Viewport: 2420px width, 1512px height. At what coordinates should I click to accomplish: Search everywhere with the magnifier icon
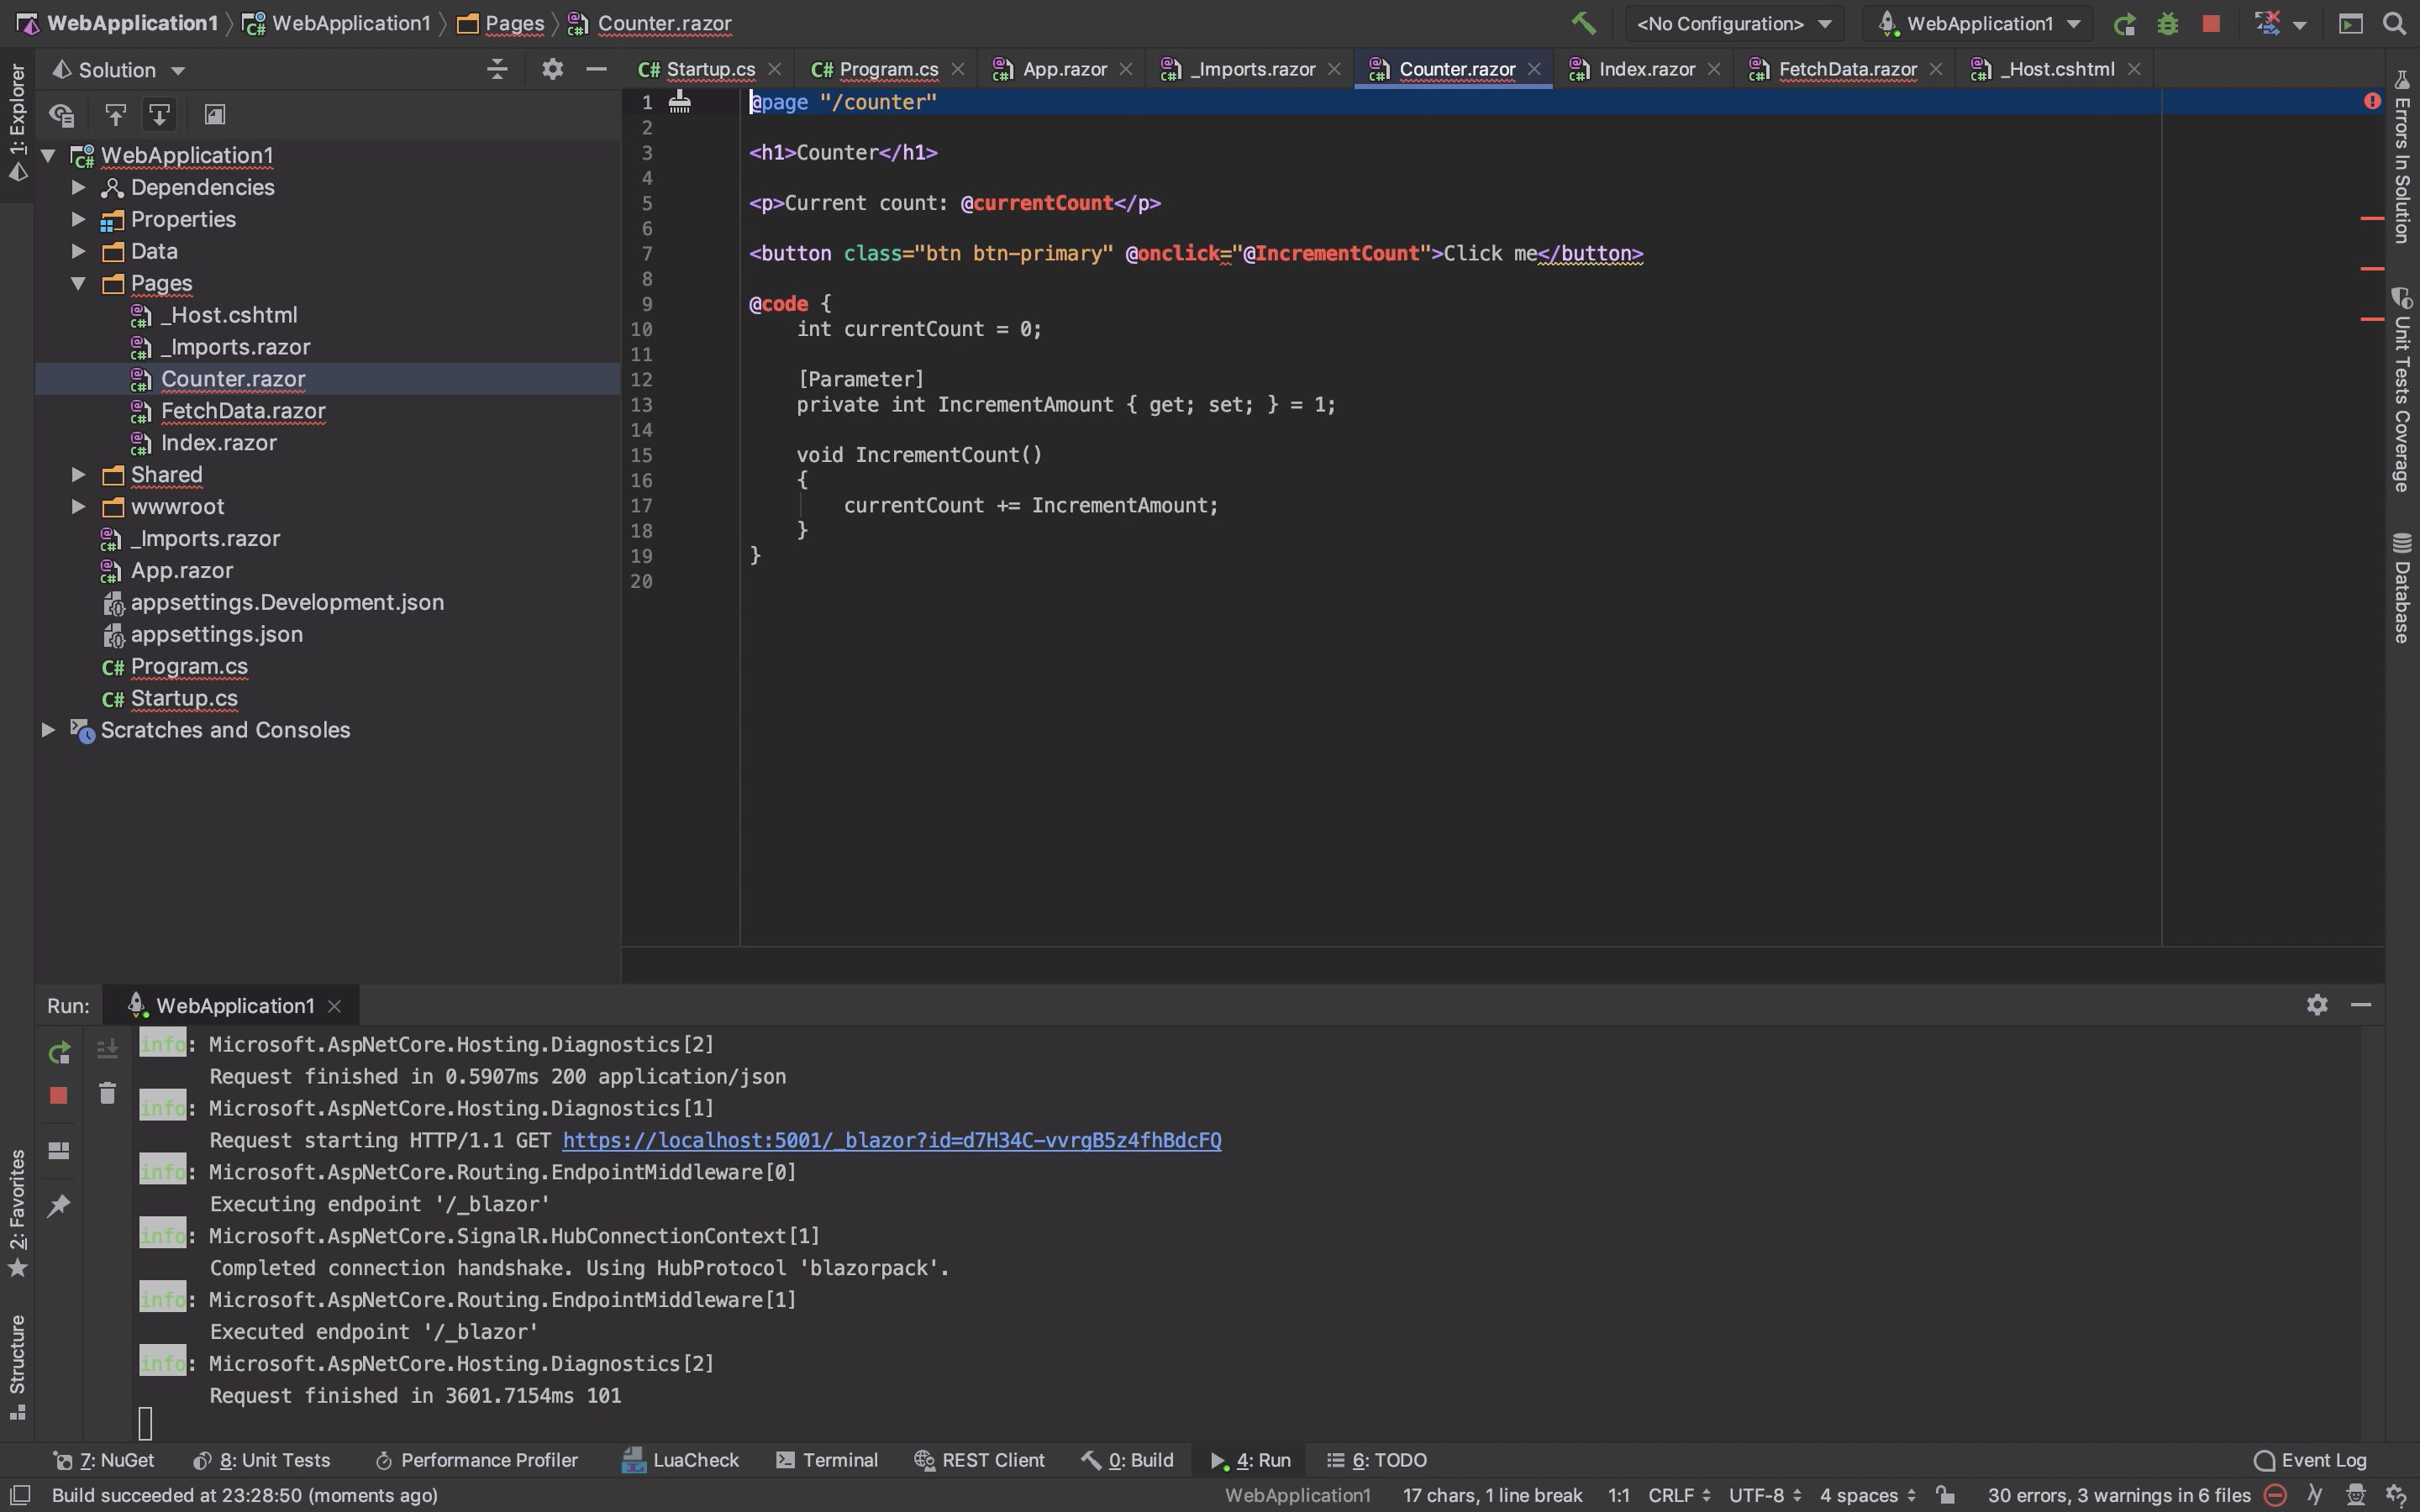click(2394, 24)
